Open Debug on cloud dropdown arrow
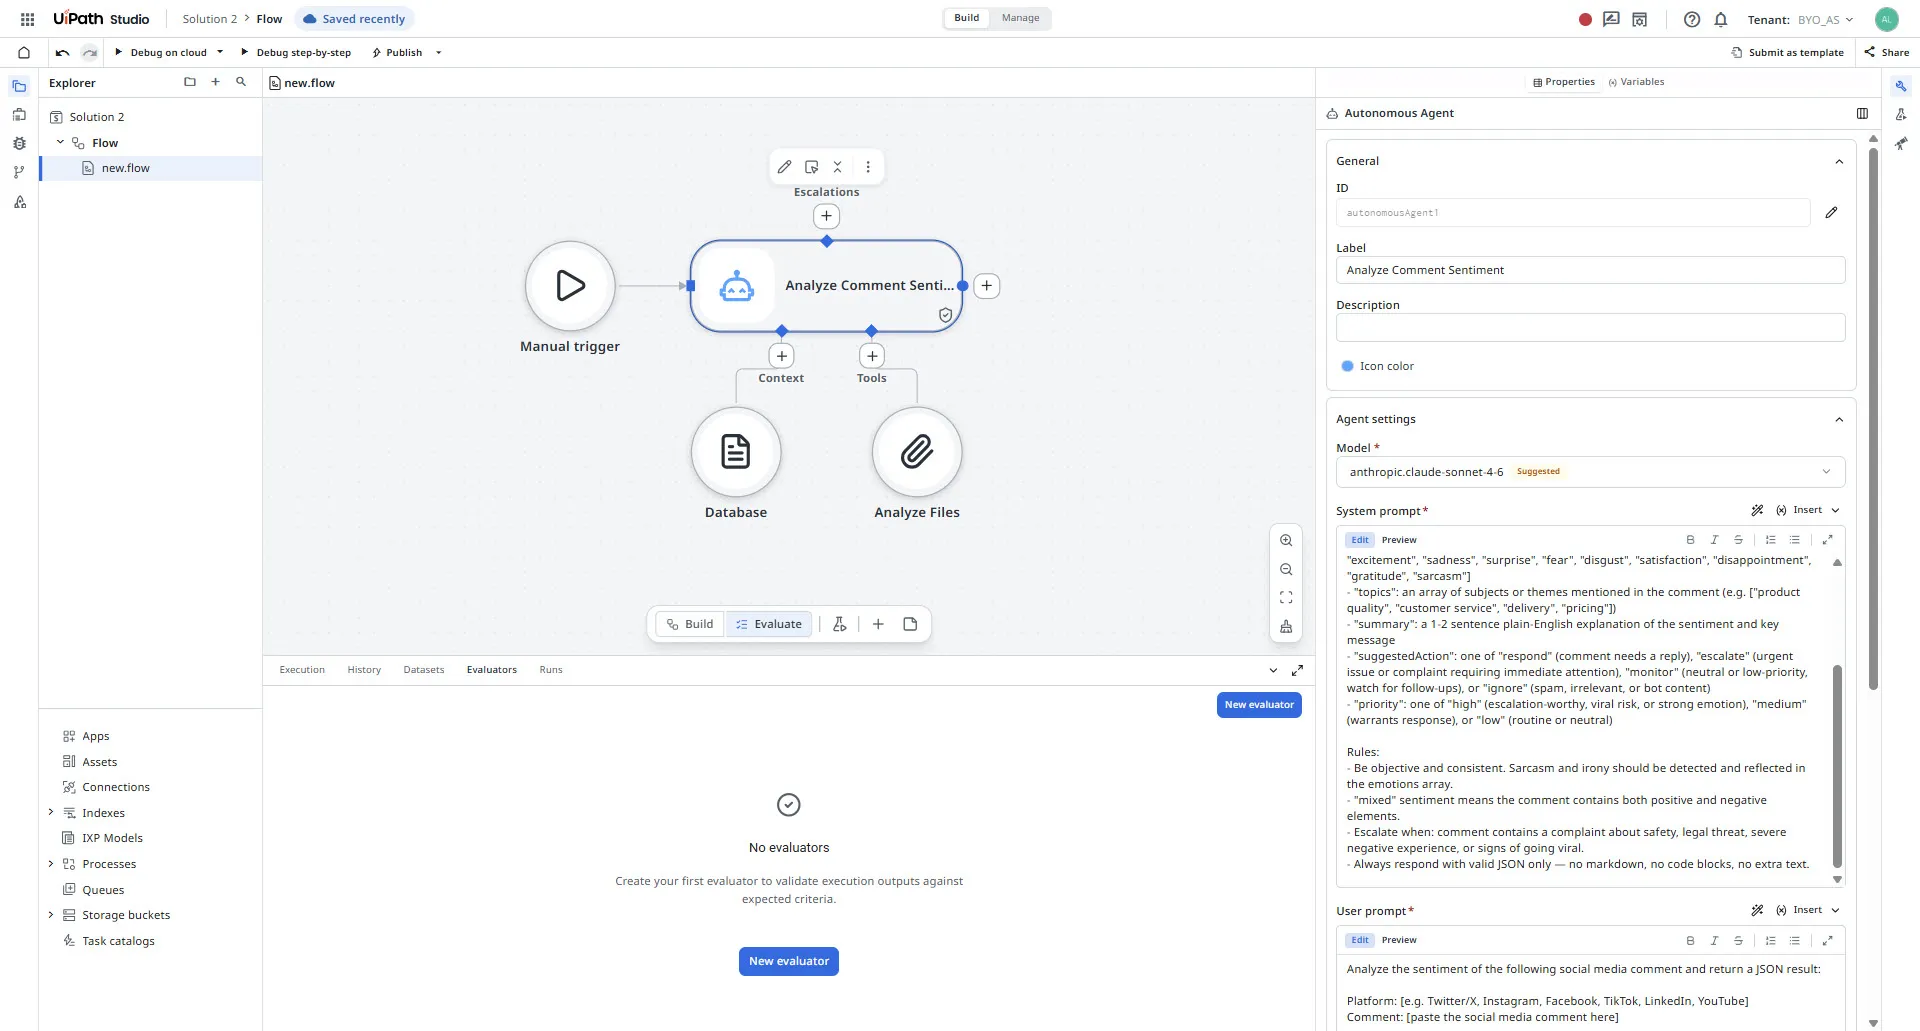 (x=220, y=52)
